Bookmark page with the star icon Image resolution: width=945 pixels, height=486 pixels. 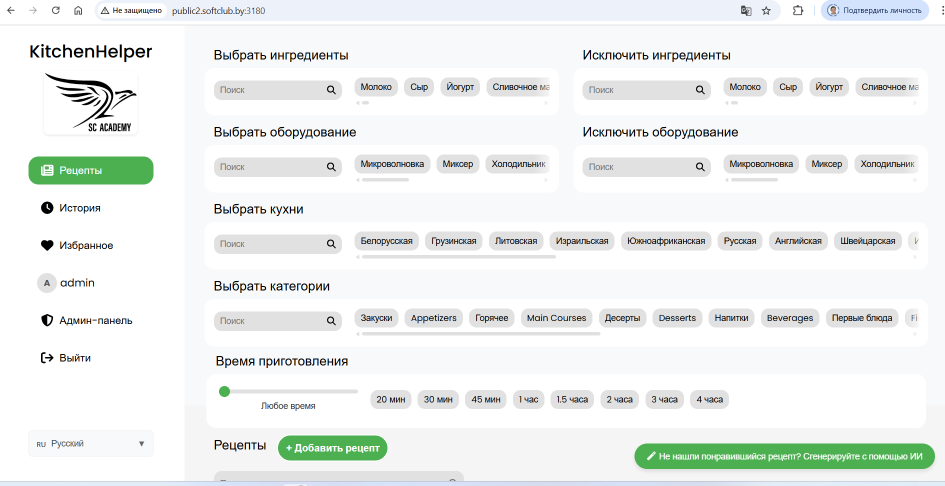[767, 10]
